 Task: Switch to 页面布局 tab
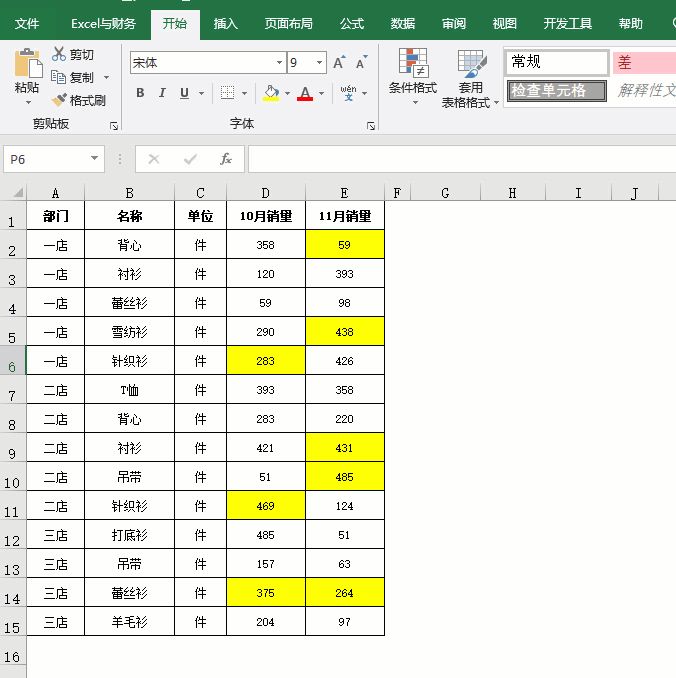[288, 23]
